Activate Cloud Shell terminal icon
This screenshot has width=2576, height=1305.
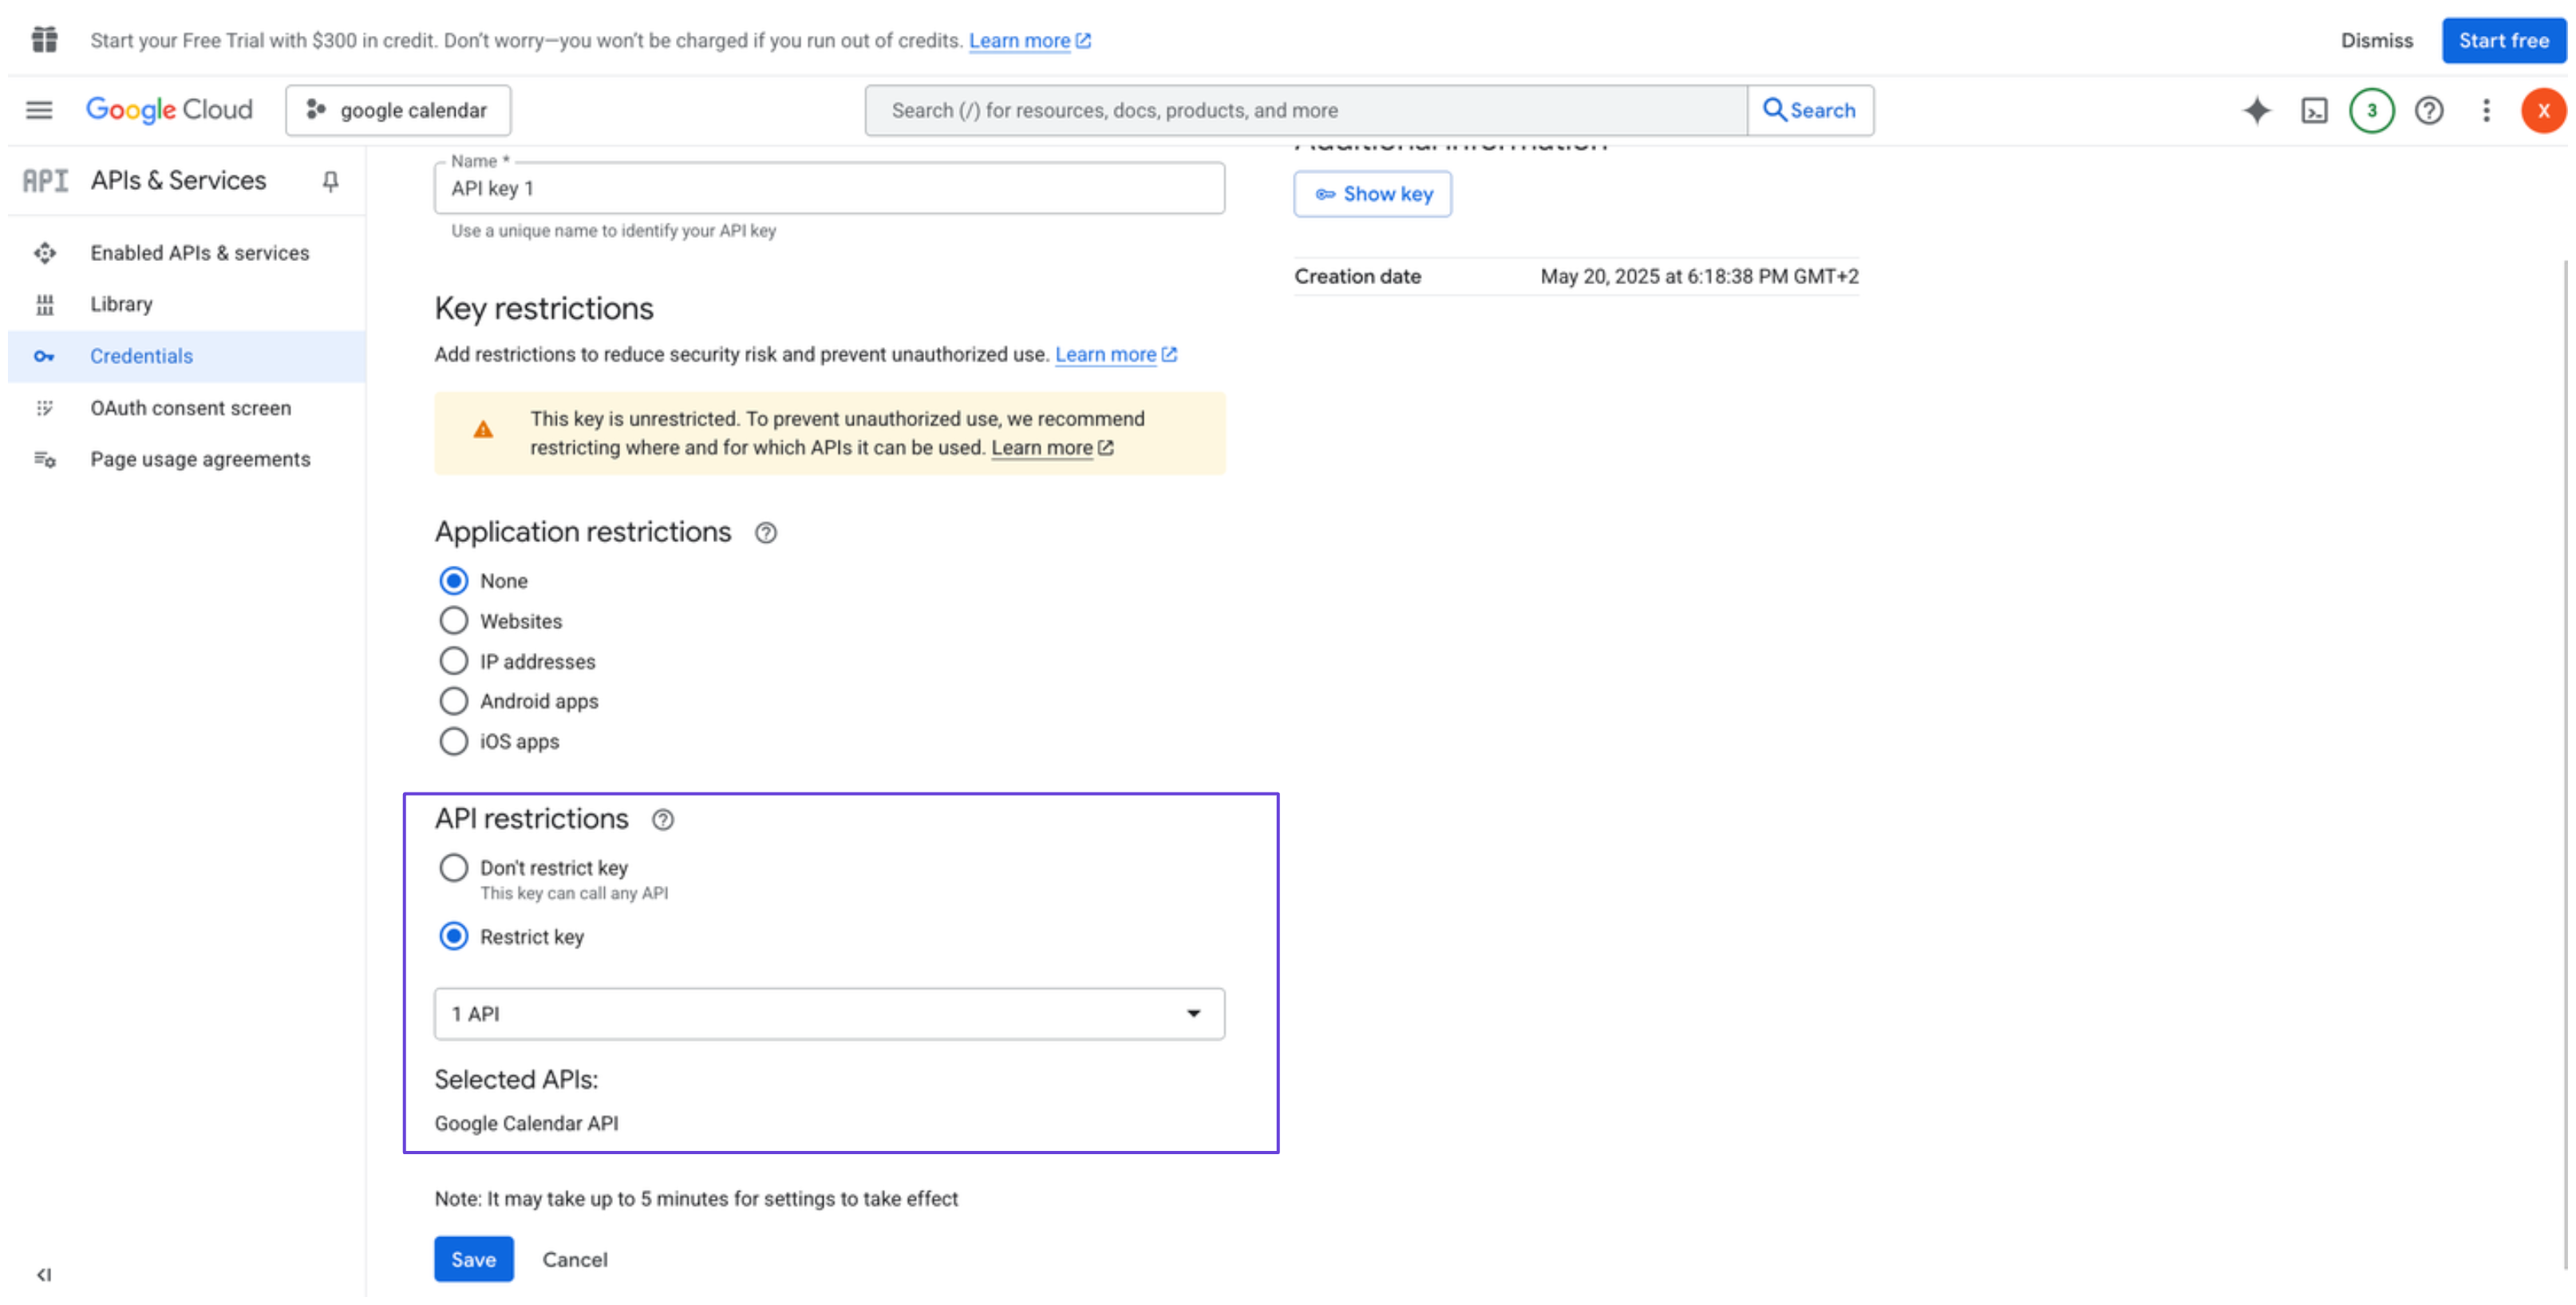click(x=2314, y=110)
